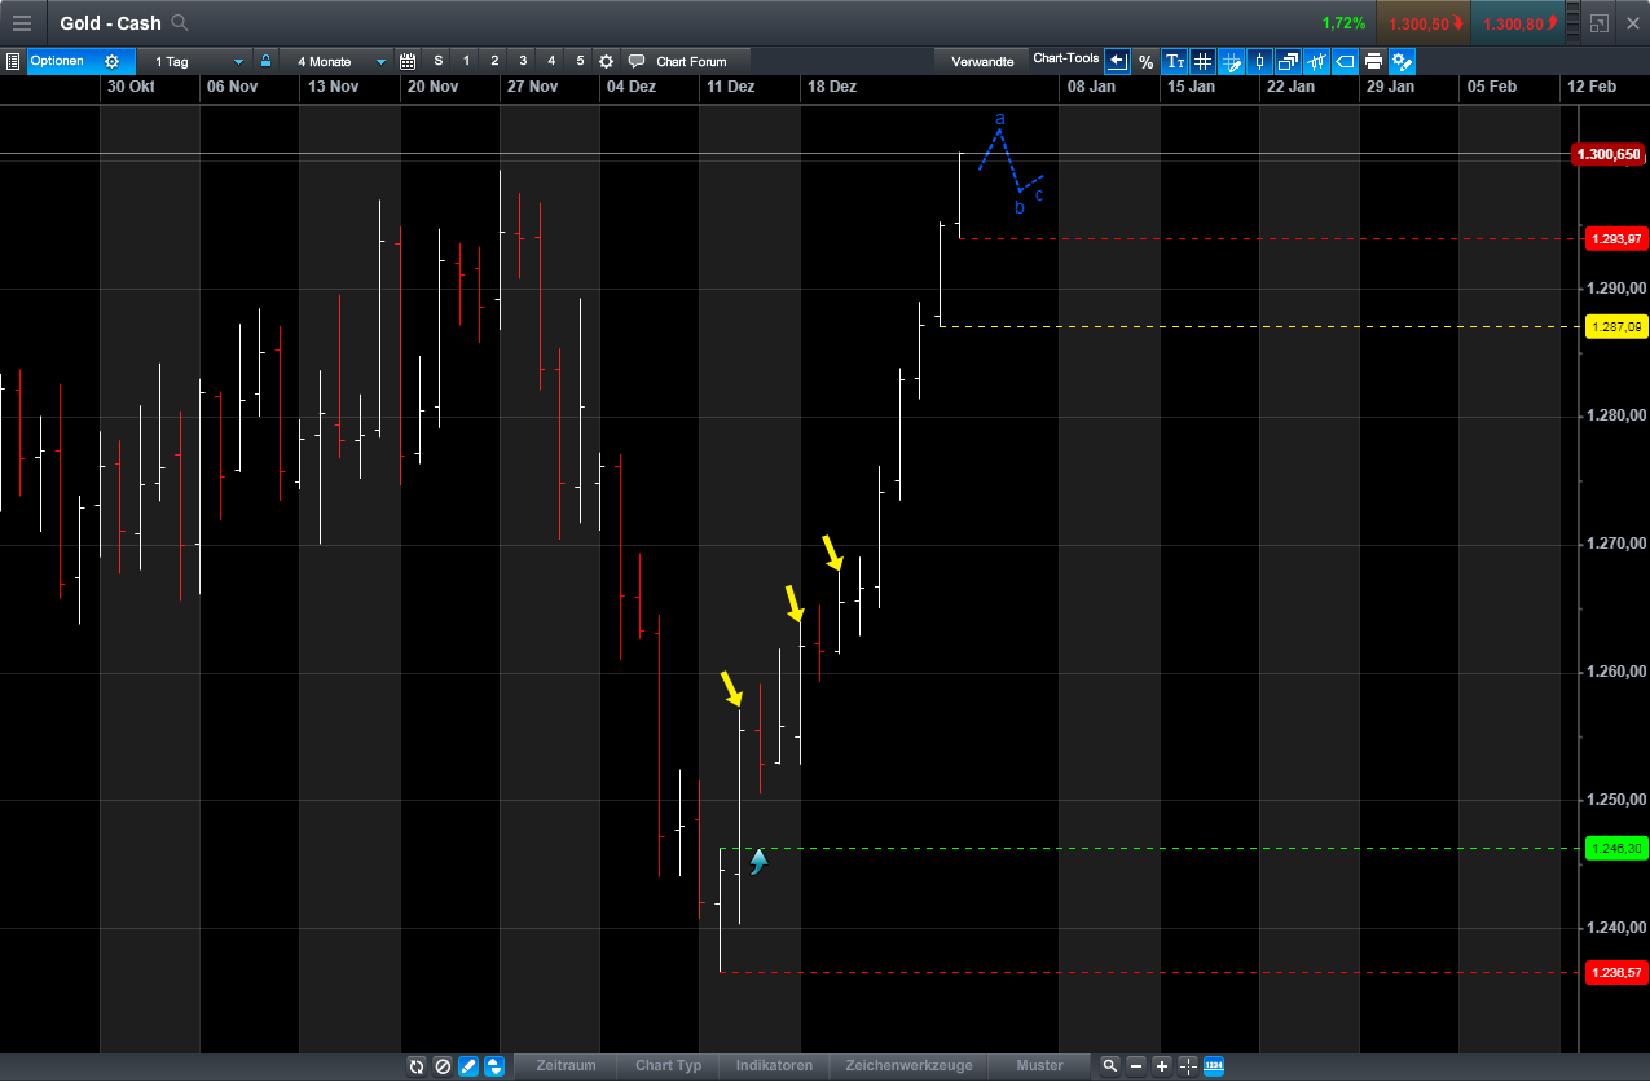Select the text annotation tool Tt
This screenshot has width=1650, height=1081.
coord(1174,61)
